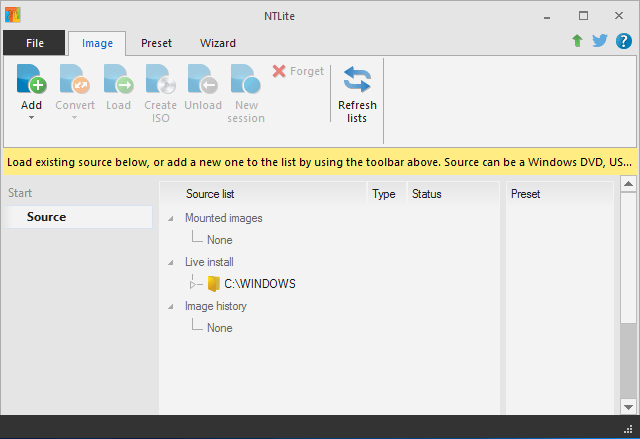The image size is (640, 439).
Task: Open the green update arrow icon
Action: 577,41
